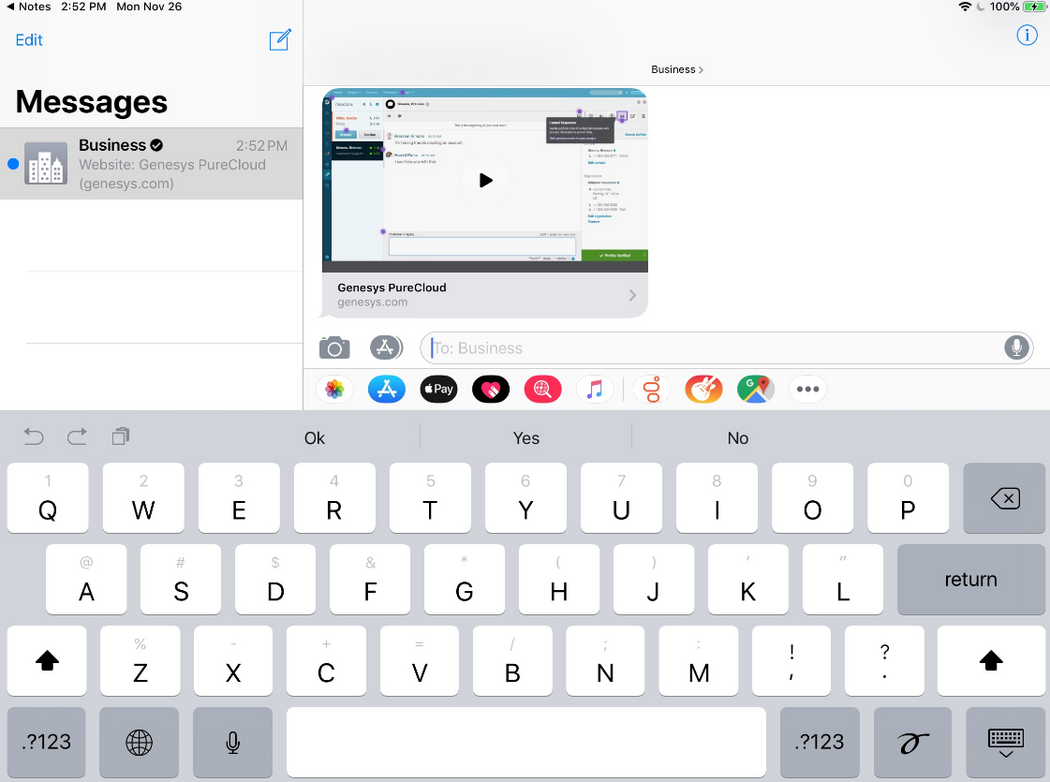This screenshot has height=782, width=1050.
Task: Open the image search globe icon
Action: click(x=542, y=389)
